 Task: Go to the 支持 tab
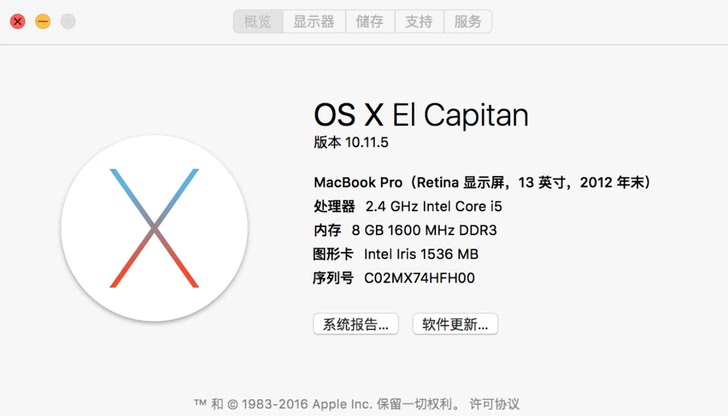[x=419, y=21]
